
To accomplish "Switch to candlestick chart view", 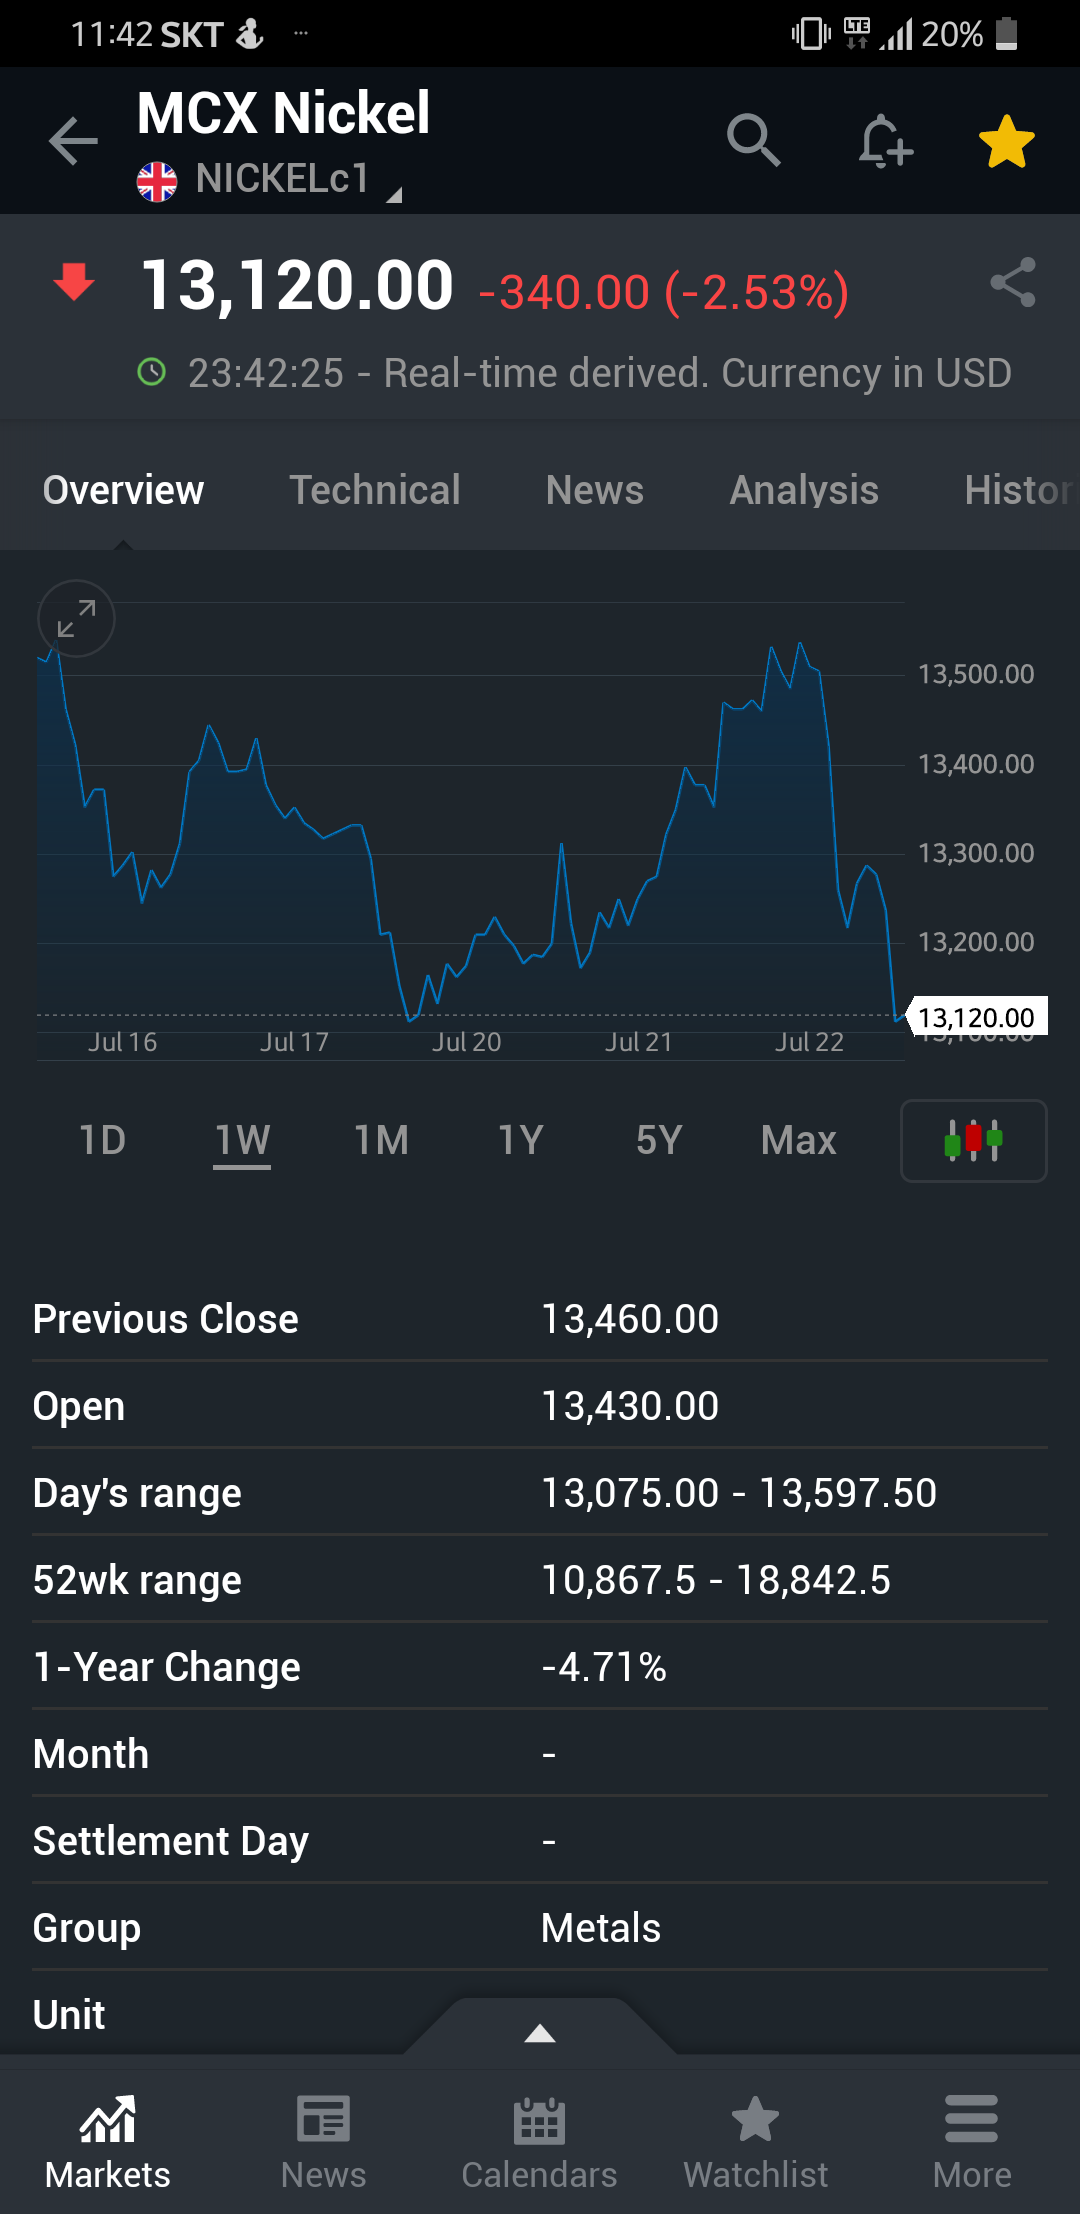I will click(x=974, y=1141).
